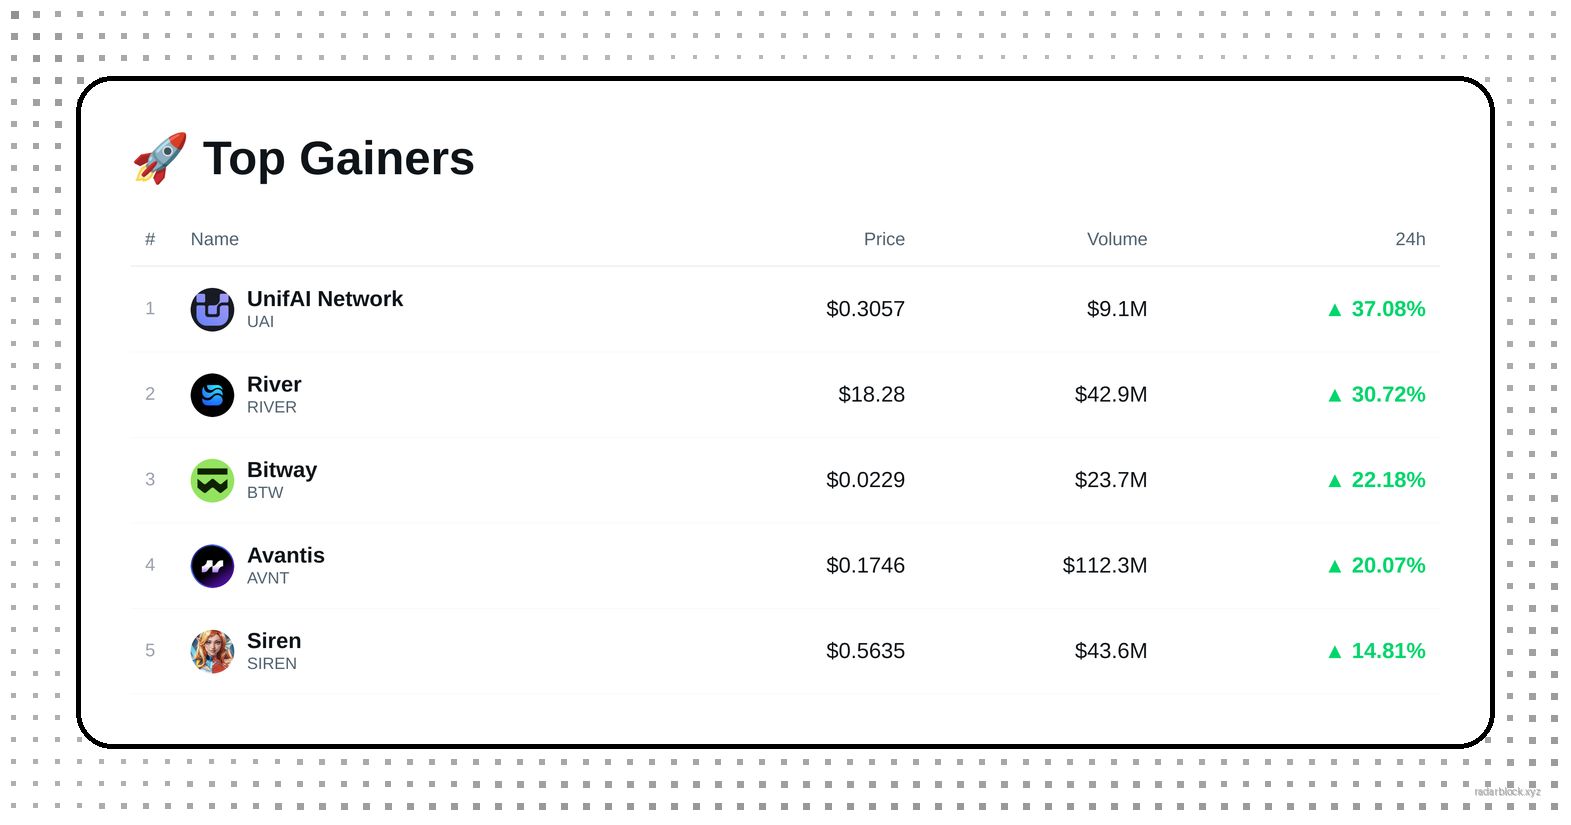The height and width of the screenshot is (825, 1571).
Task: Click the green Bitway coin logo
Action: [x=212, y=480]
